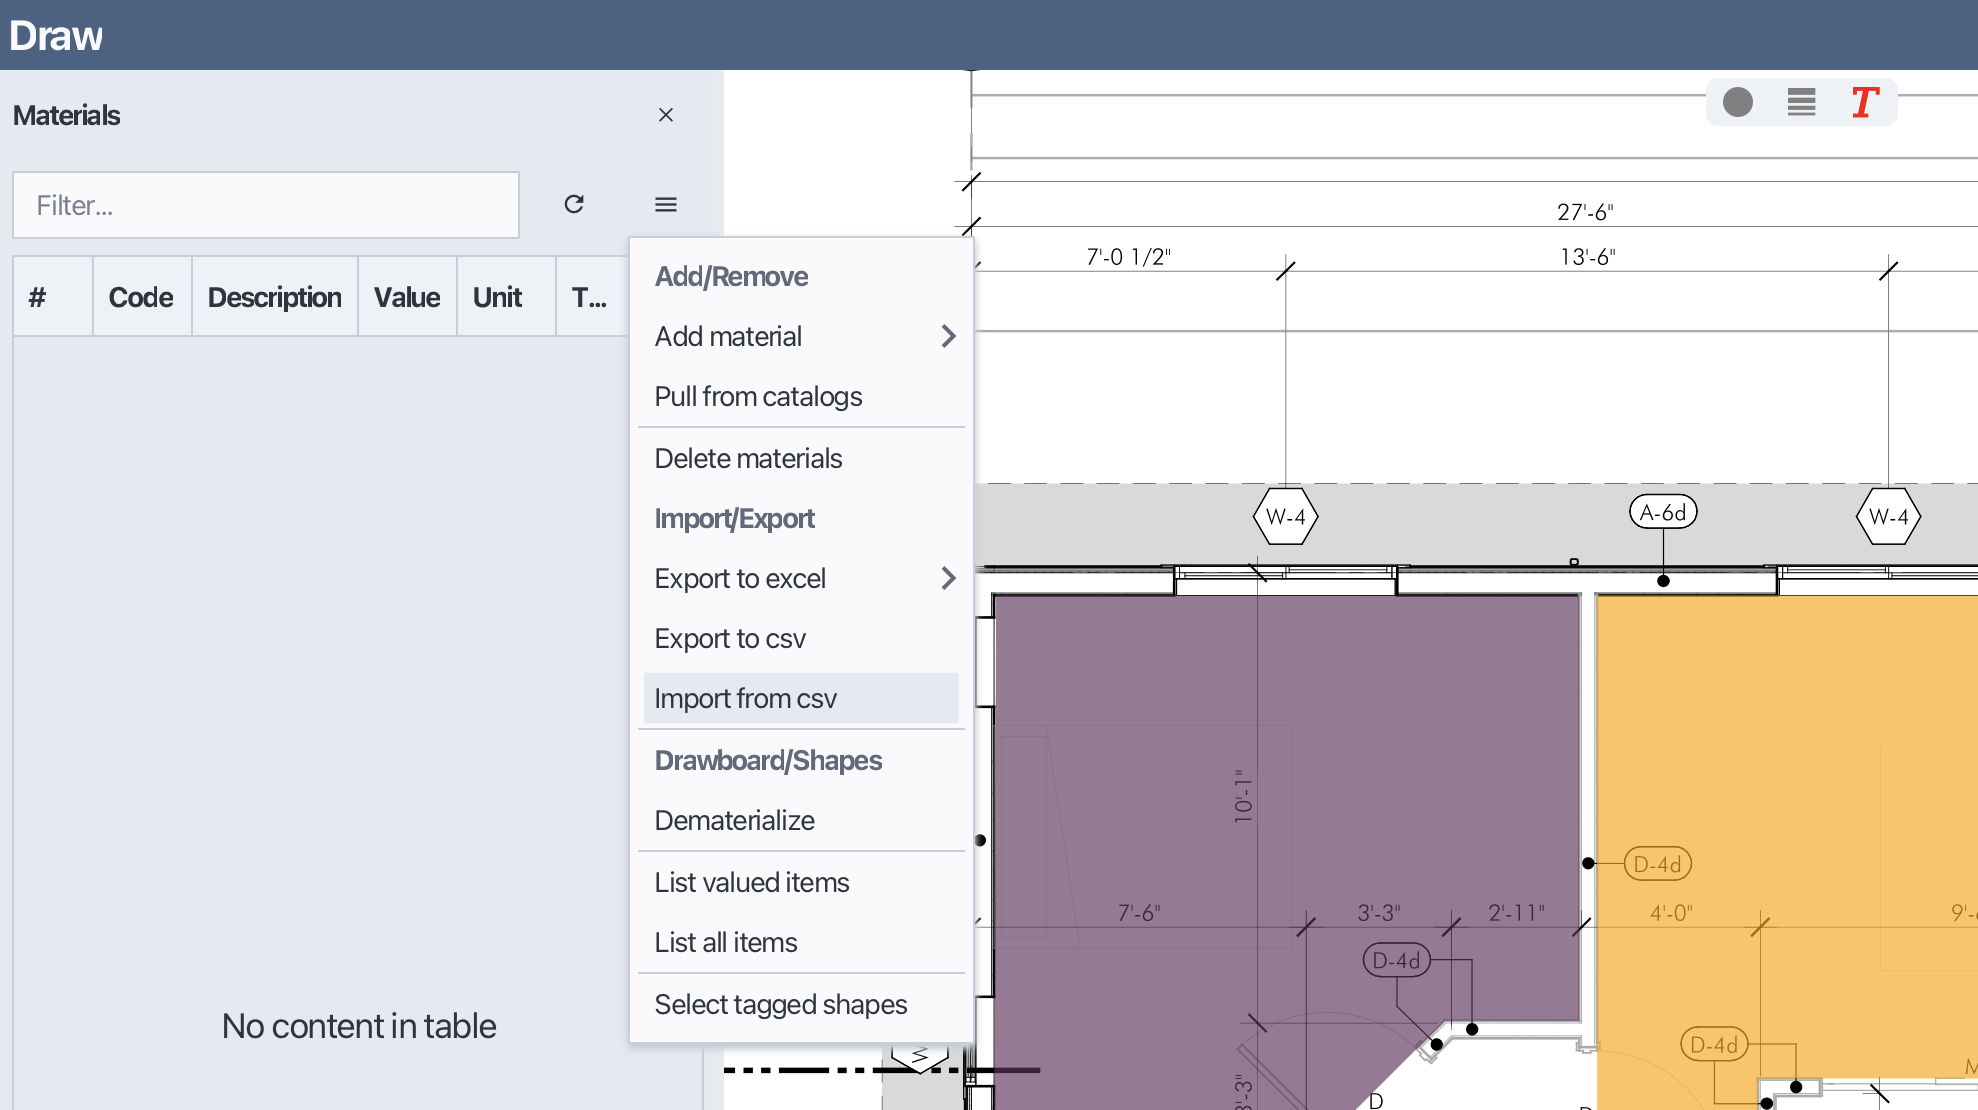Click List valued items

[x=751, y=882]
